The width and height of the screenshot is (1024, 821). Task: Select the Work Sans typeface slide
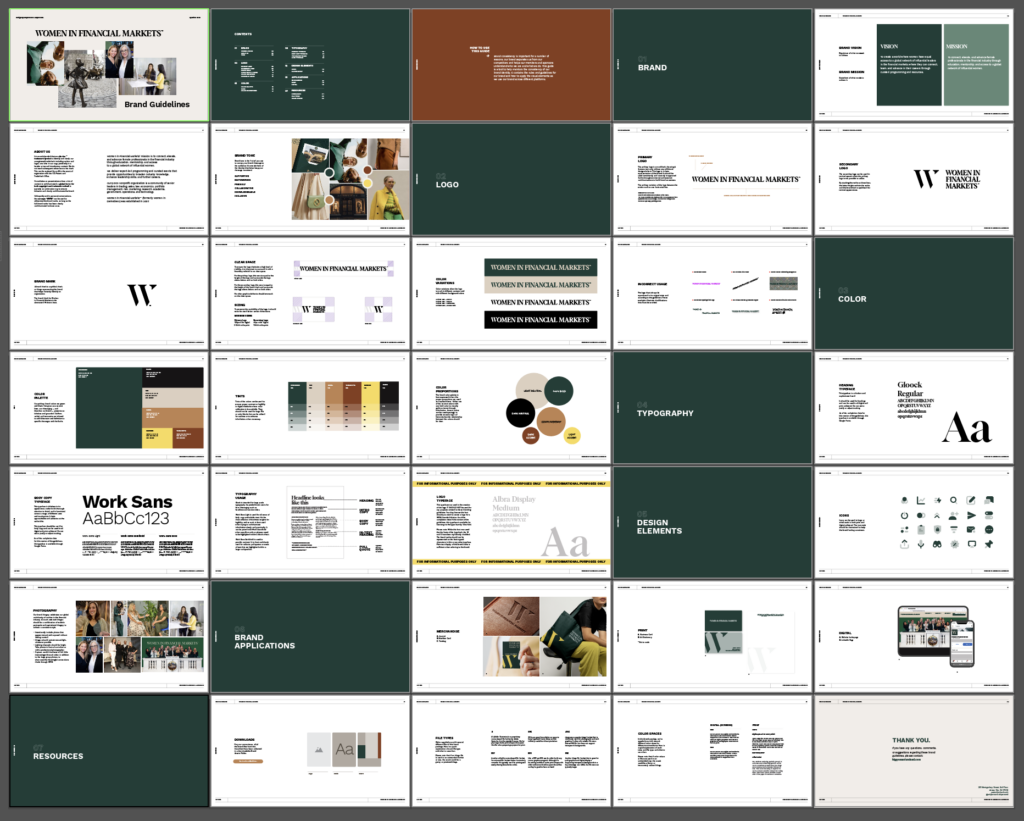109,522
